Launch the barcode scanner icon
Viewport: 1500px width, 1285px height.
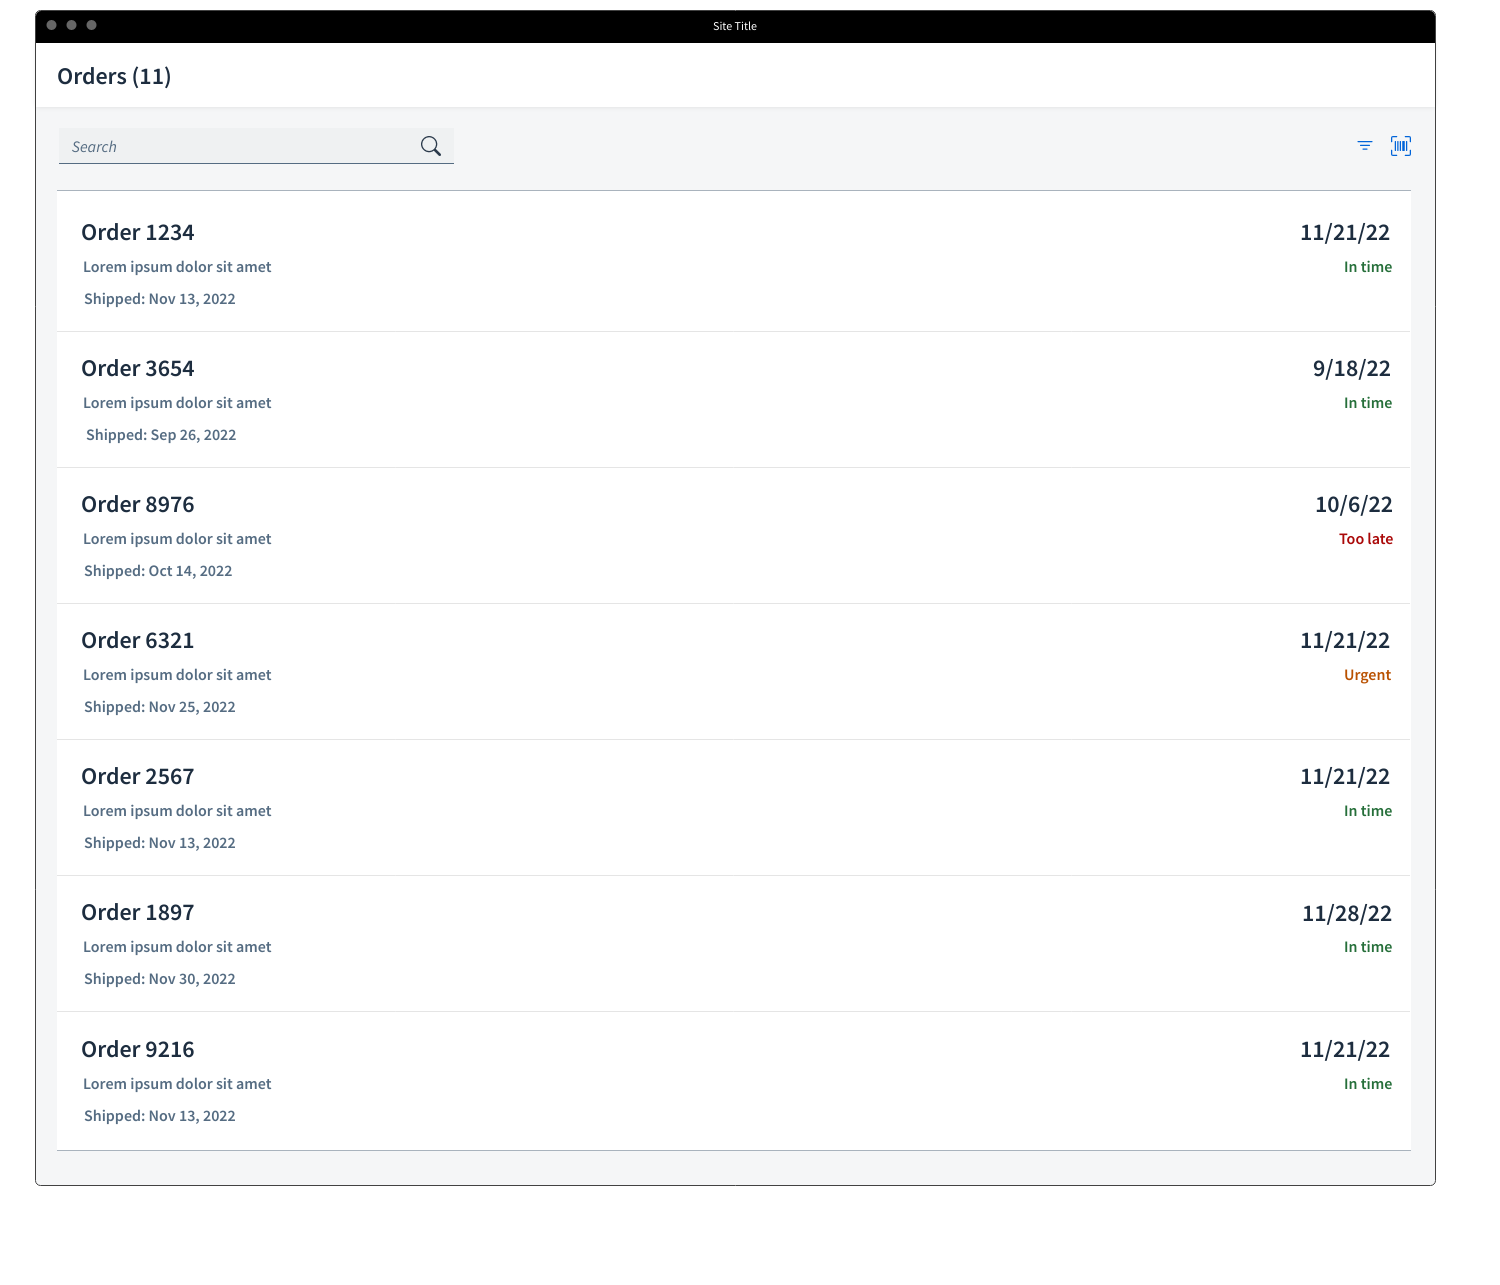[x=1401, y=146]
